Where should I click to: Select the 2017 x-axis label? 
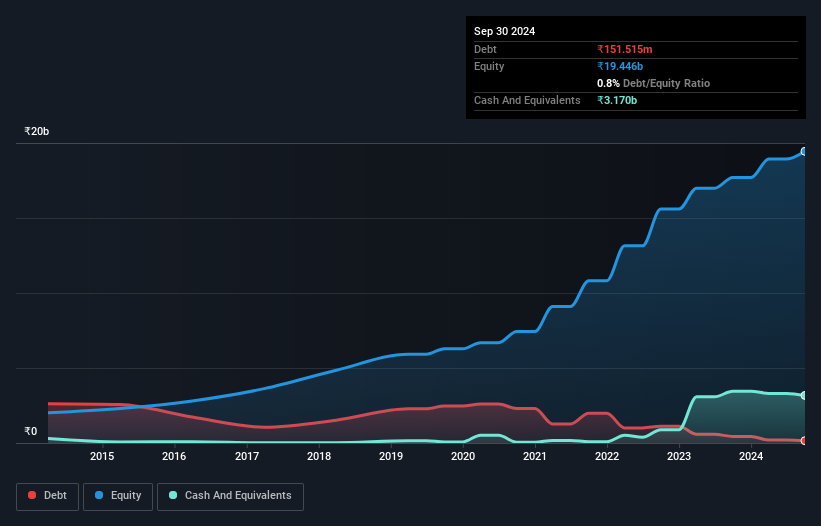point(247,456)
